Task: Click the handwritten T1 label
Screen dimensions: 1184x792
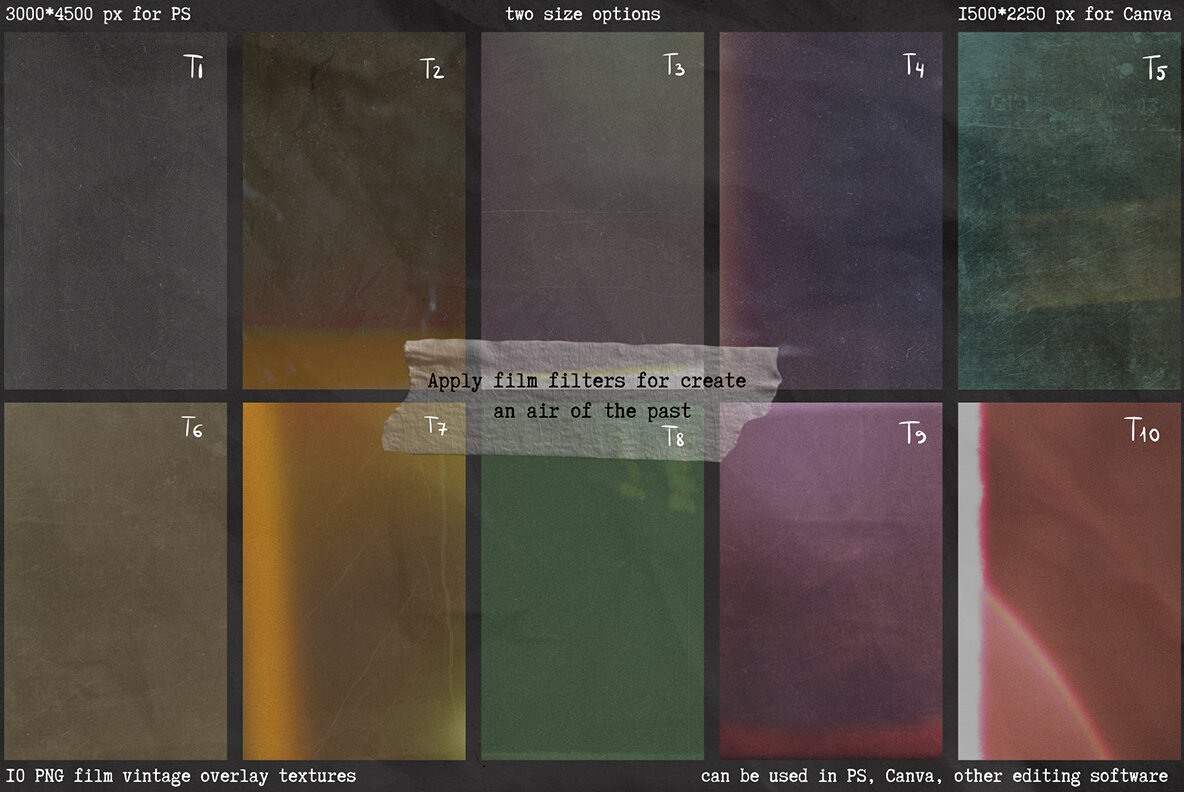Action: click(194, 68)
